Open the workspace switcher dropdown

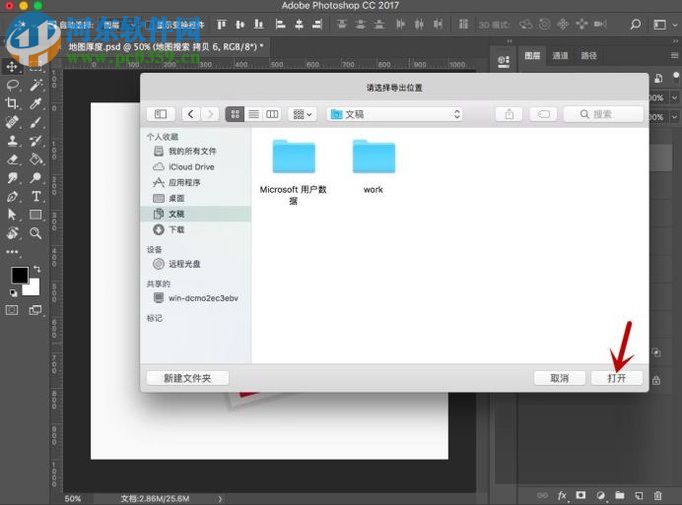coord(665,25)
